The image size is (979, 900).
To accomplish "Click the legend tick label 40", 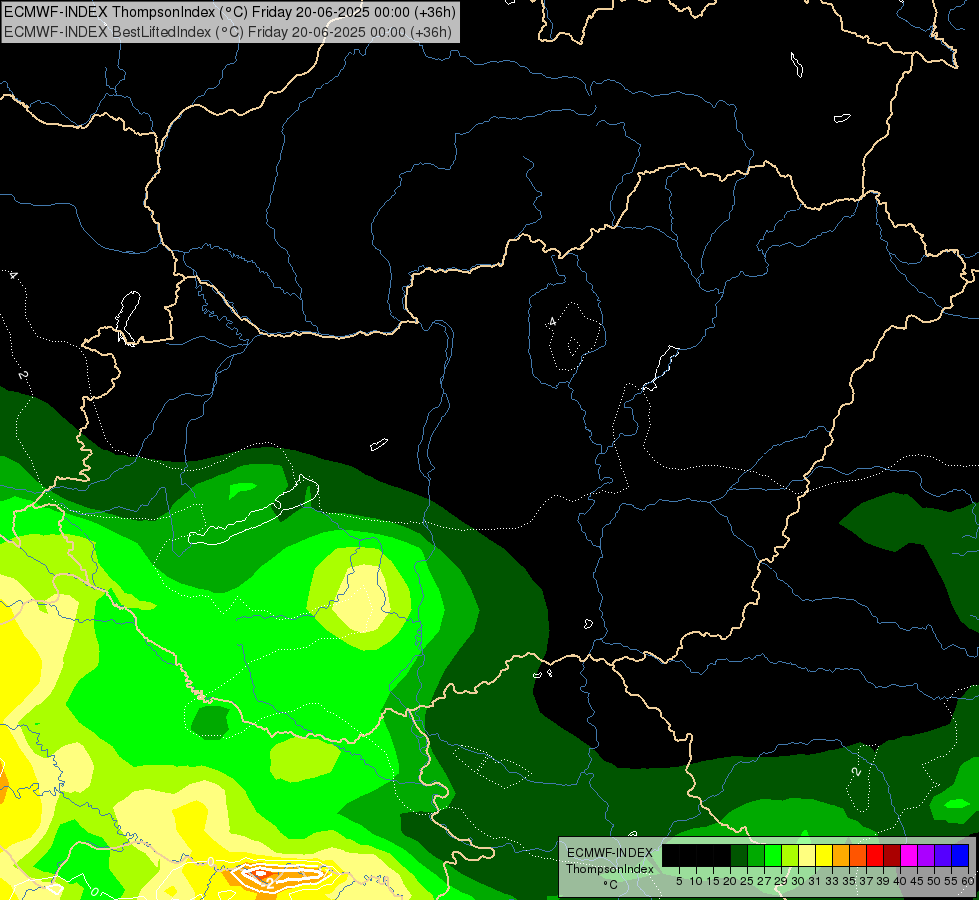I will pyautogui.click(x=900, y=881).
